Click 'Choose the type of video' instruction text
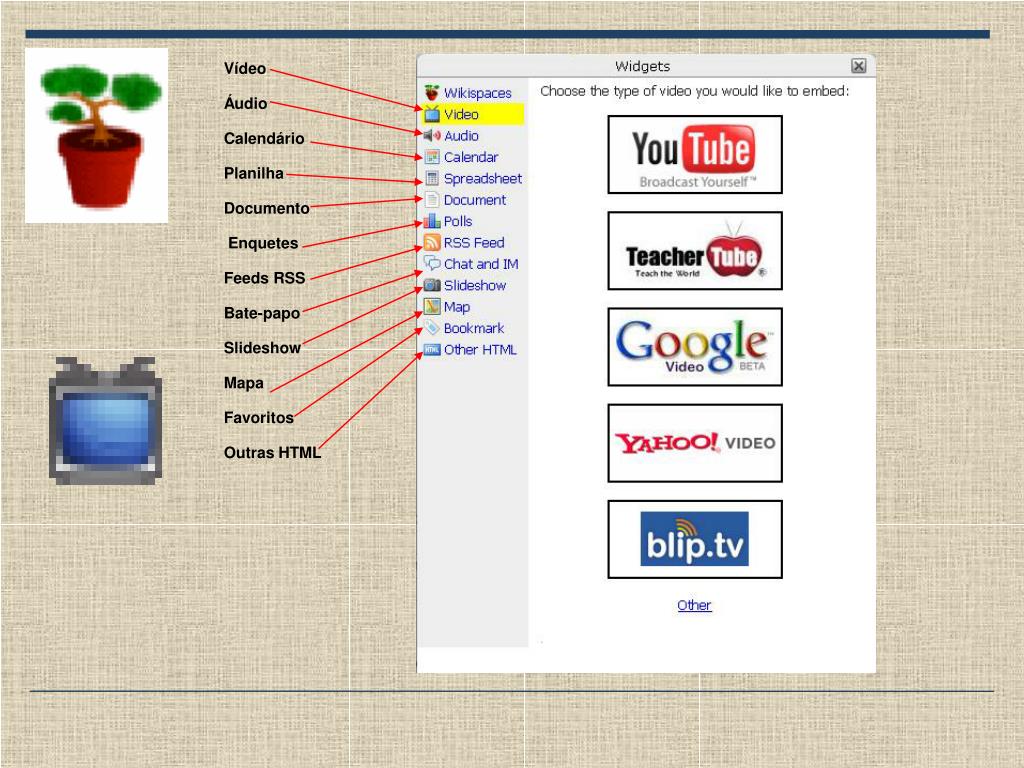 pyautogui.click(x=695, y=91)
